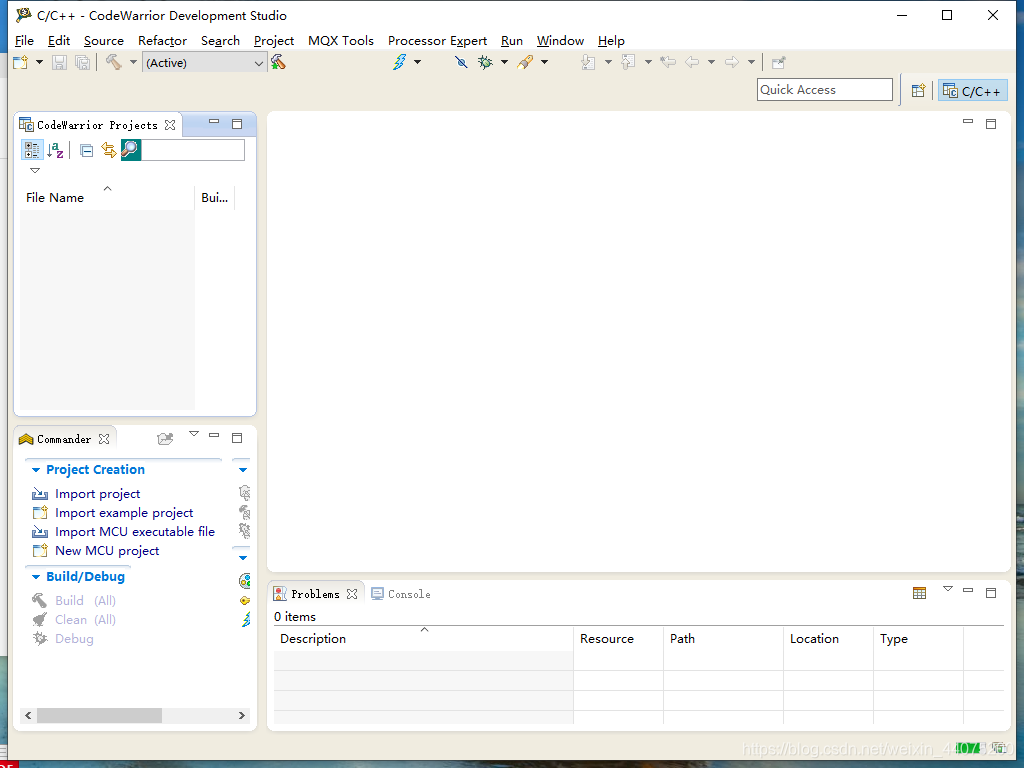This screenshot has width=1024, height=768.
Task: Click the New wizard toolbar icon
Action: [x=21, y=63]
